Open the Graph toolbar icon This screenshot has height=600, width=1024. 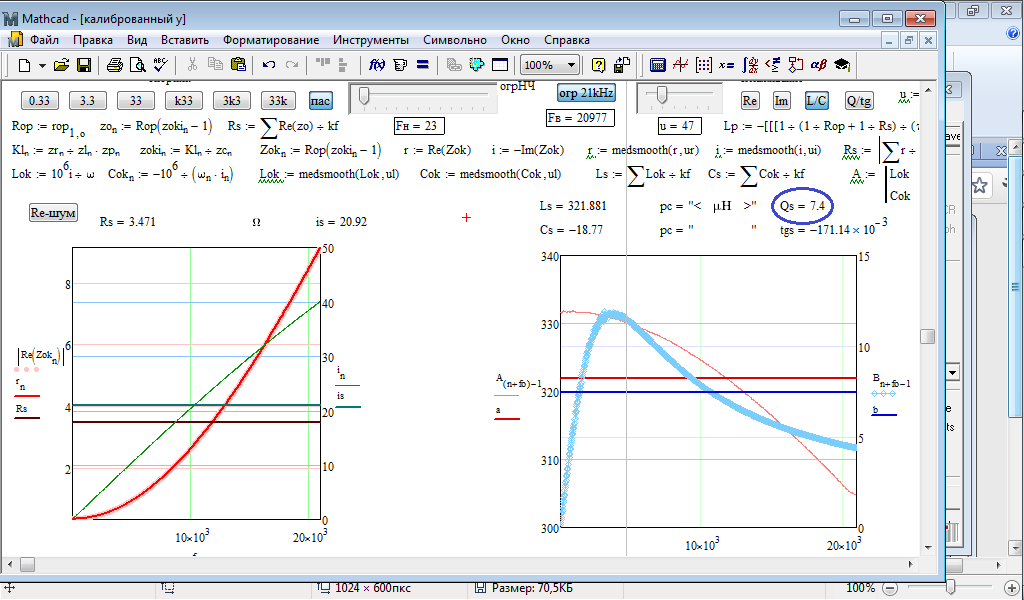(x=680, y=65)
